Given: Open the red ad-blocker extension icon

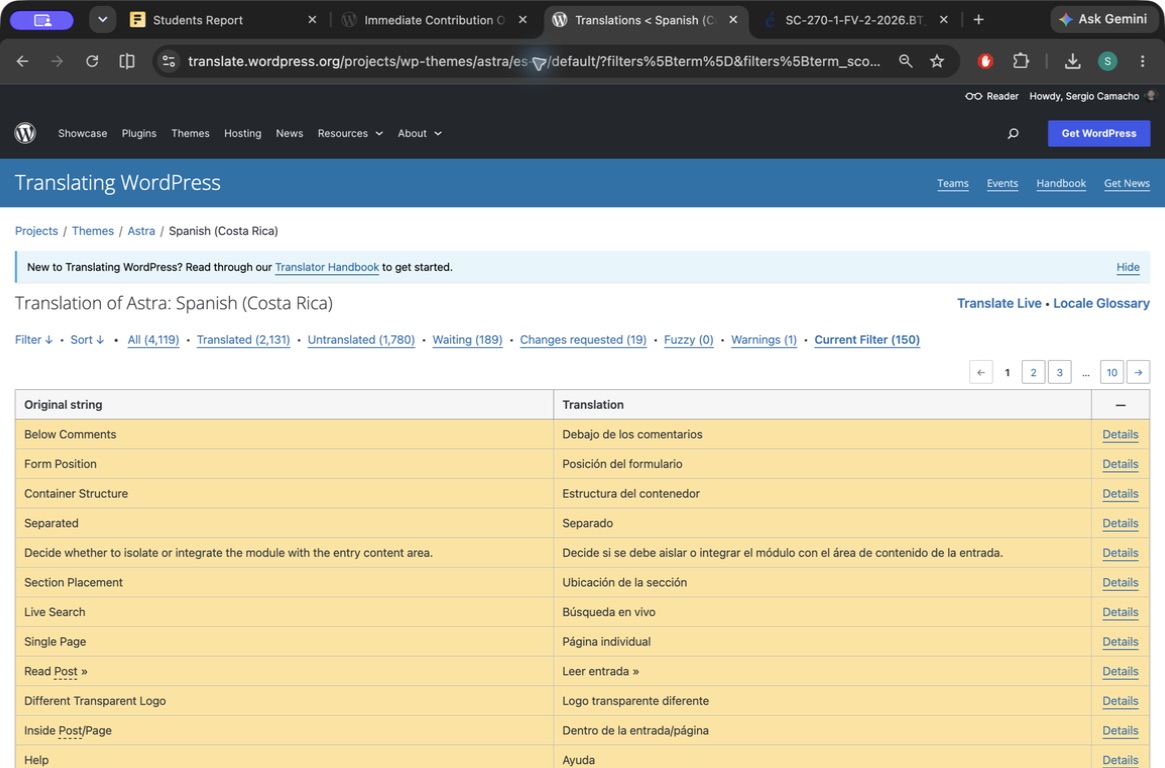Looking at the screenshot, I should (x=985, y=61).
